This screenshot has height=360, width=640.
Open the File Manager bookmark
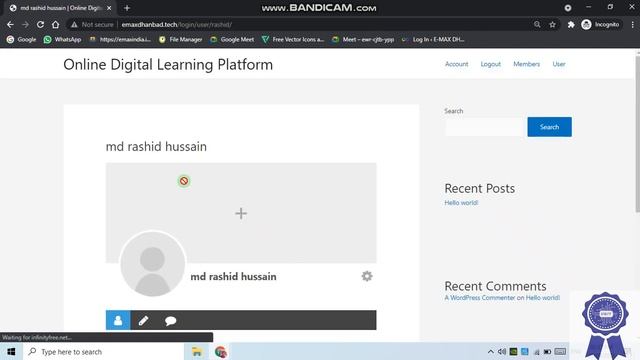pos(180,40)
